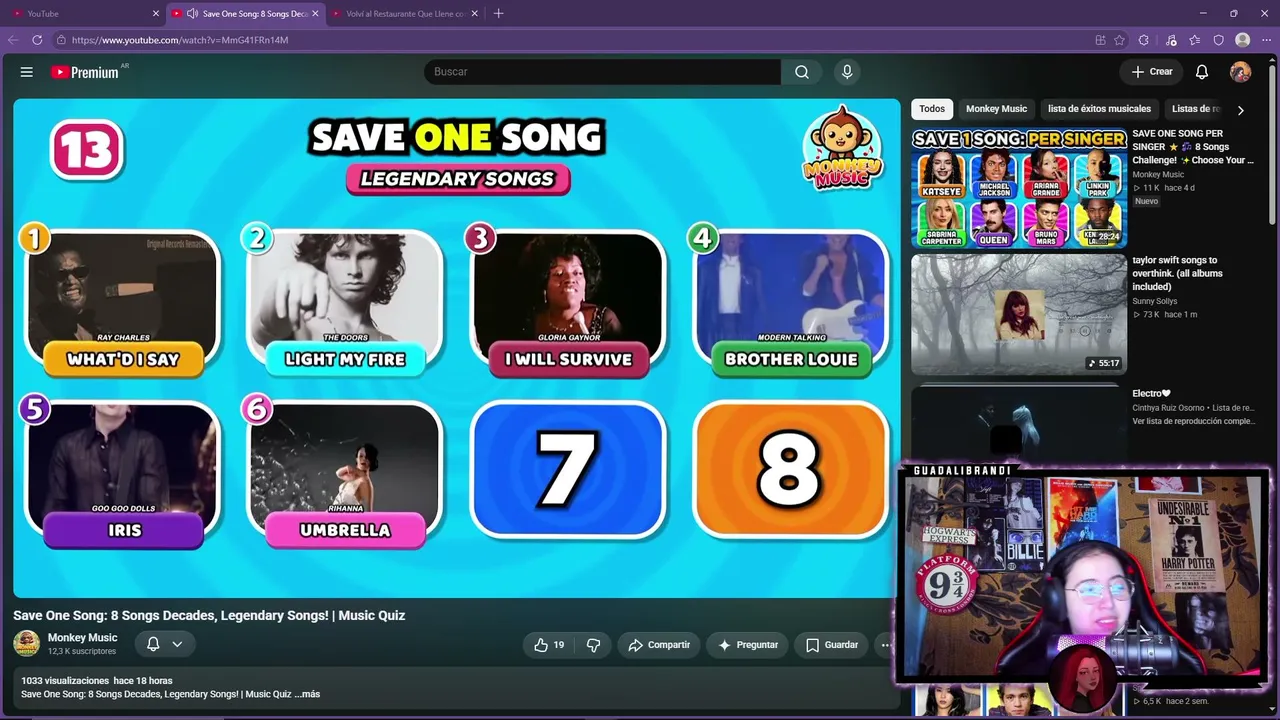Open browser extensions icon

pyautogui.click(x=1144, y=40)
